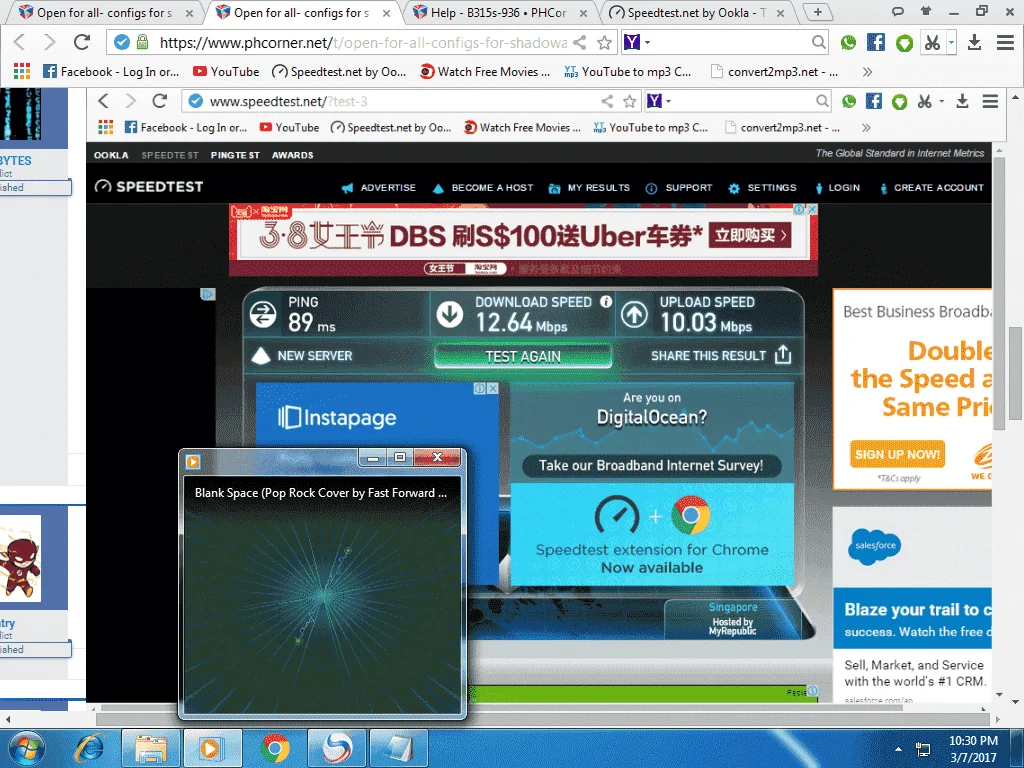This screenshot has height=768, width=1024.
Task: Click BECOME A HOST link
Action: pyautogui.click(x=483, y=187)
